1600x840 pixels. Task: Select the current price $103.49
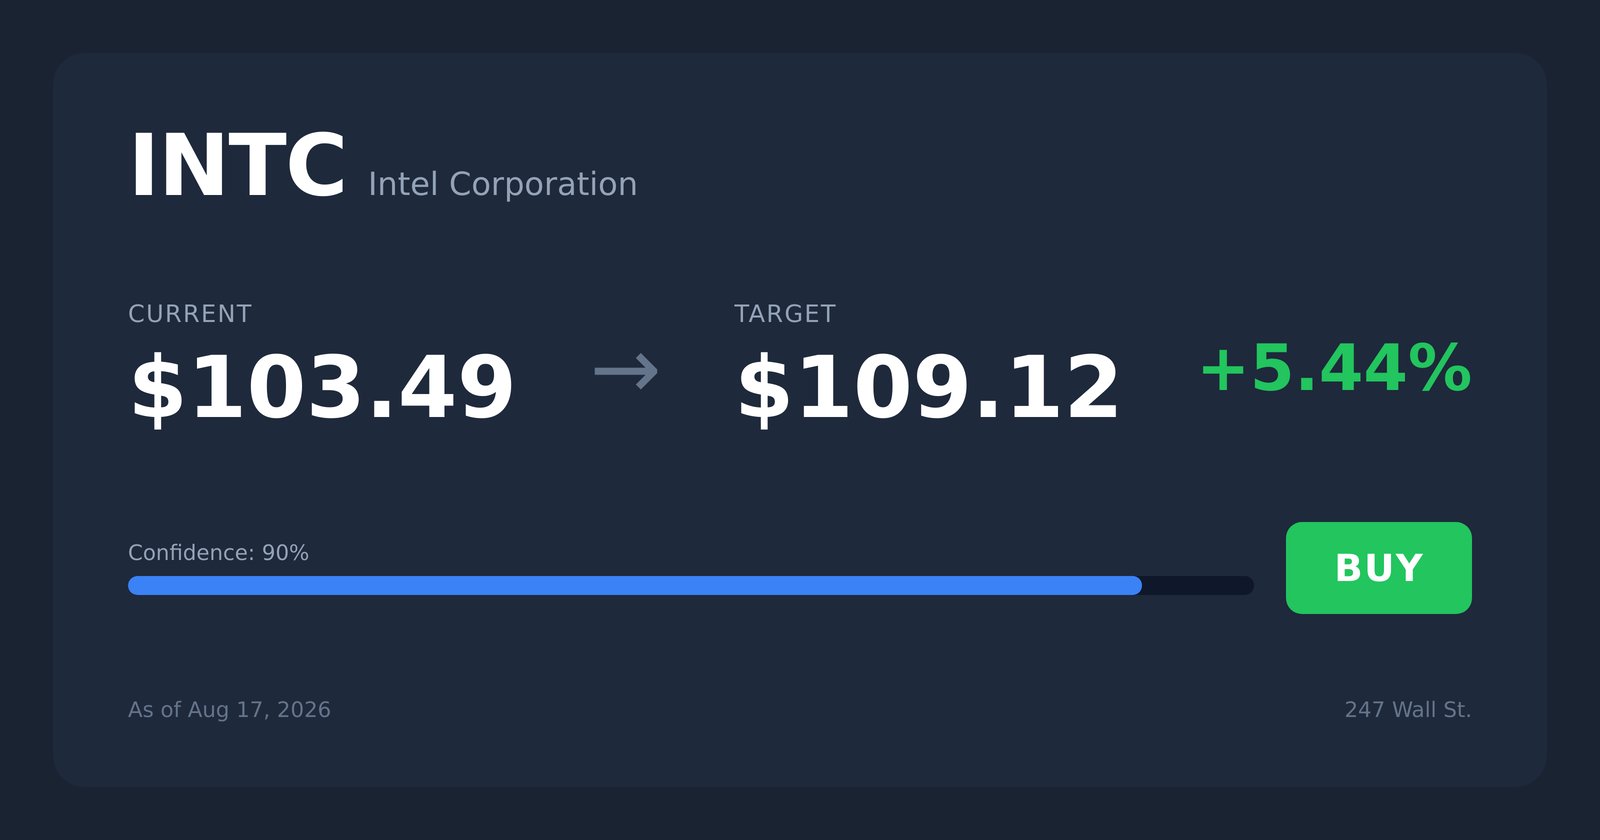pos(321,388)
